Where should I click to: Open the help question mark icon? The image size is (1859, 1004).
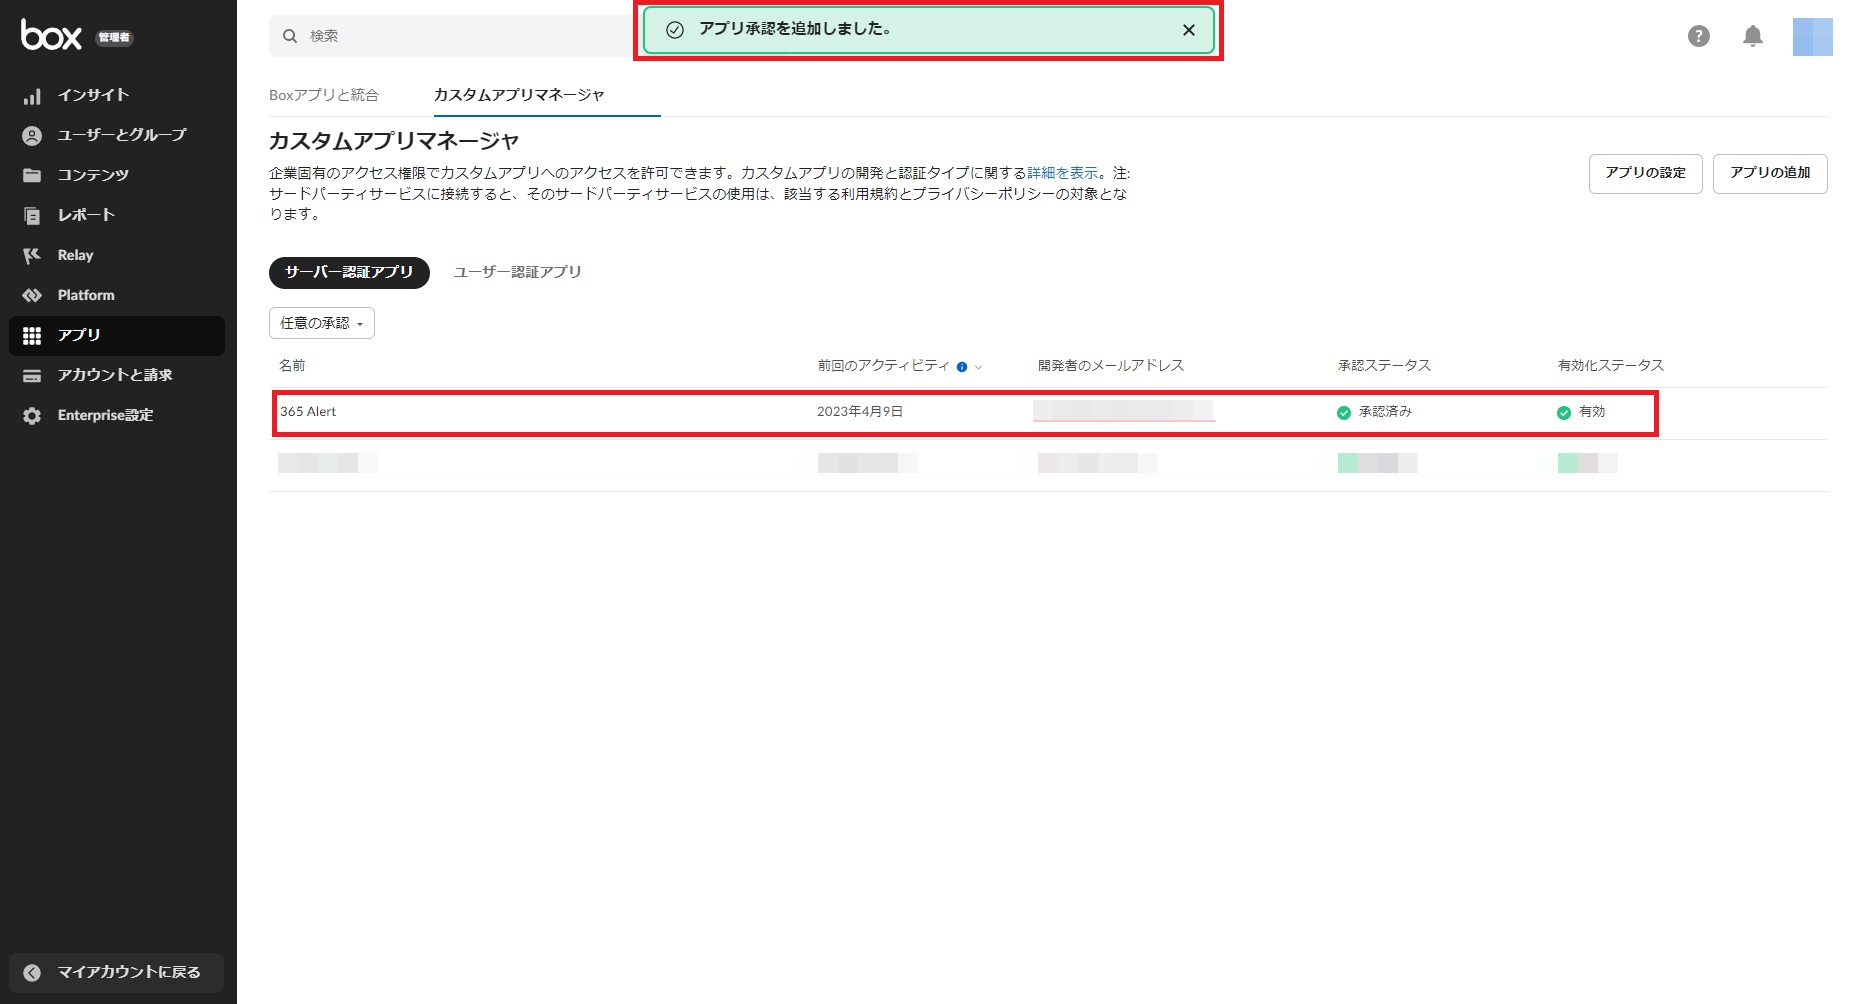[1698, 36]
